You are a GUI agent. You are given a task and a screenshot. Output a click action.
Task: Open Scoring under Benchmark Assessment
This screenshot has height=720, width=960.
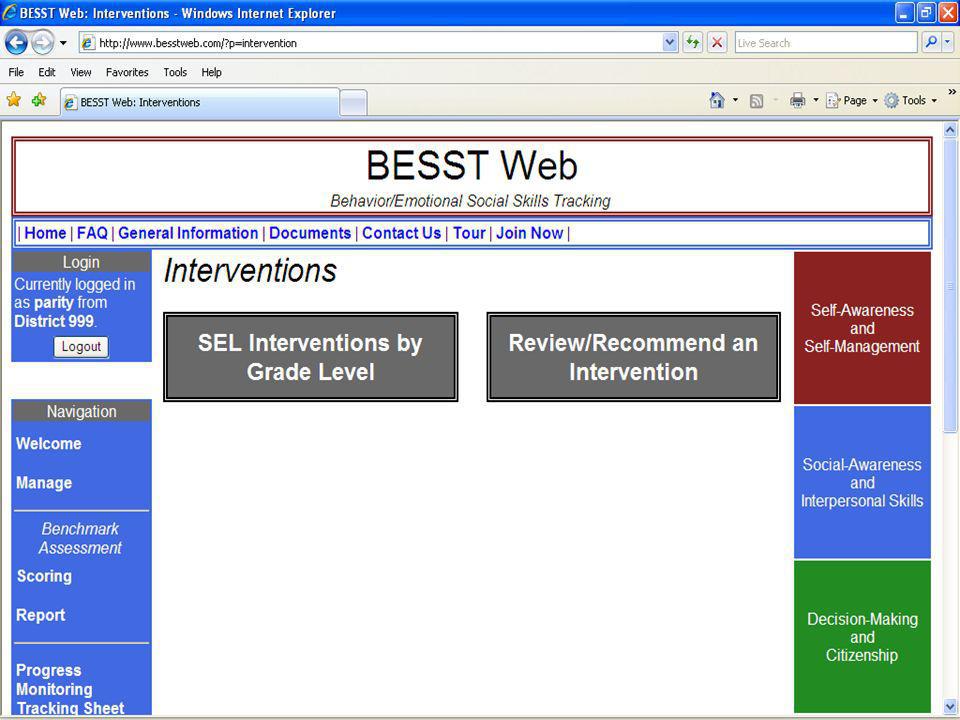(x=44, y=576)
